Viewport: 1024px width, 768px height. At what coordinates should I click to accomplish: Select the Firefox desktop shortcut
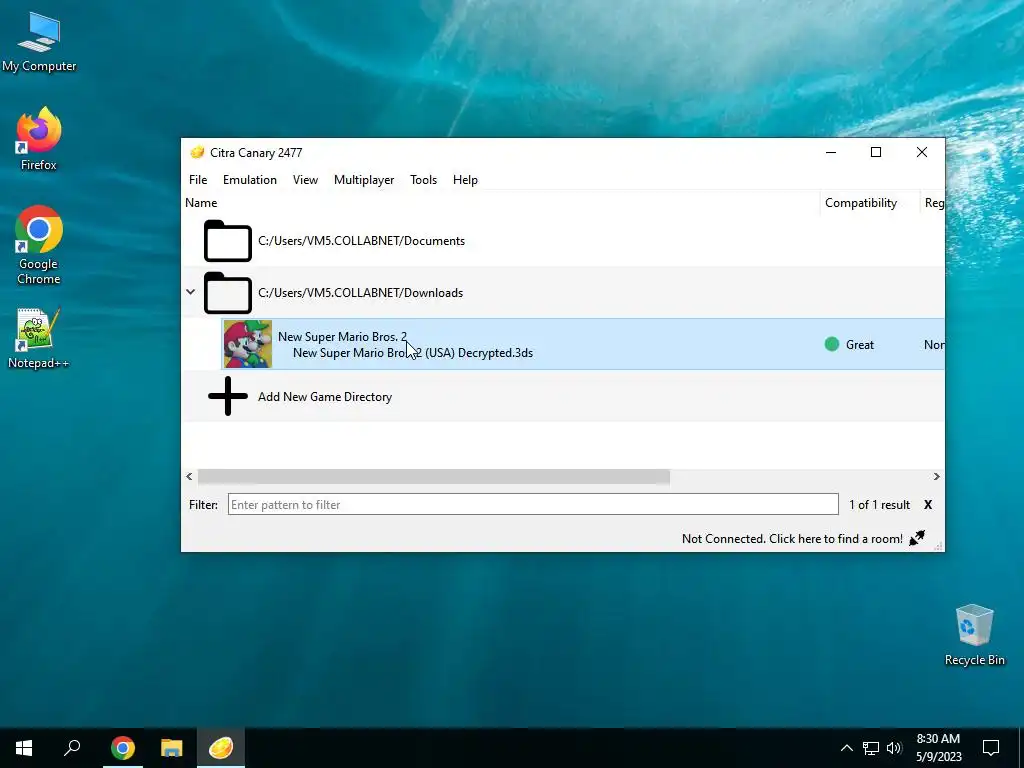39,139
